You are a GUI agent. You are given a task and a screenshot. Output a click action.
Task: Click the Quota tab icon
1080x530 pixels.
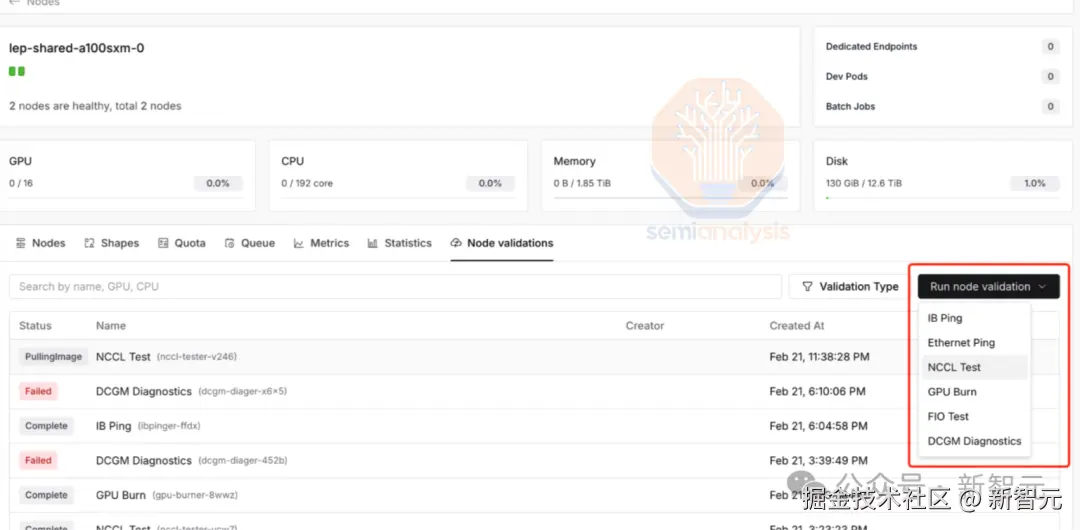(163, 243)
